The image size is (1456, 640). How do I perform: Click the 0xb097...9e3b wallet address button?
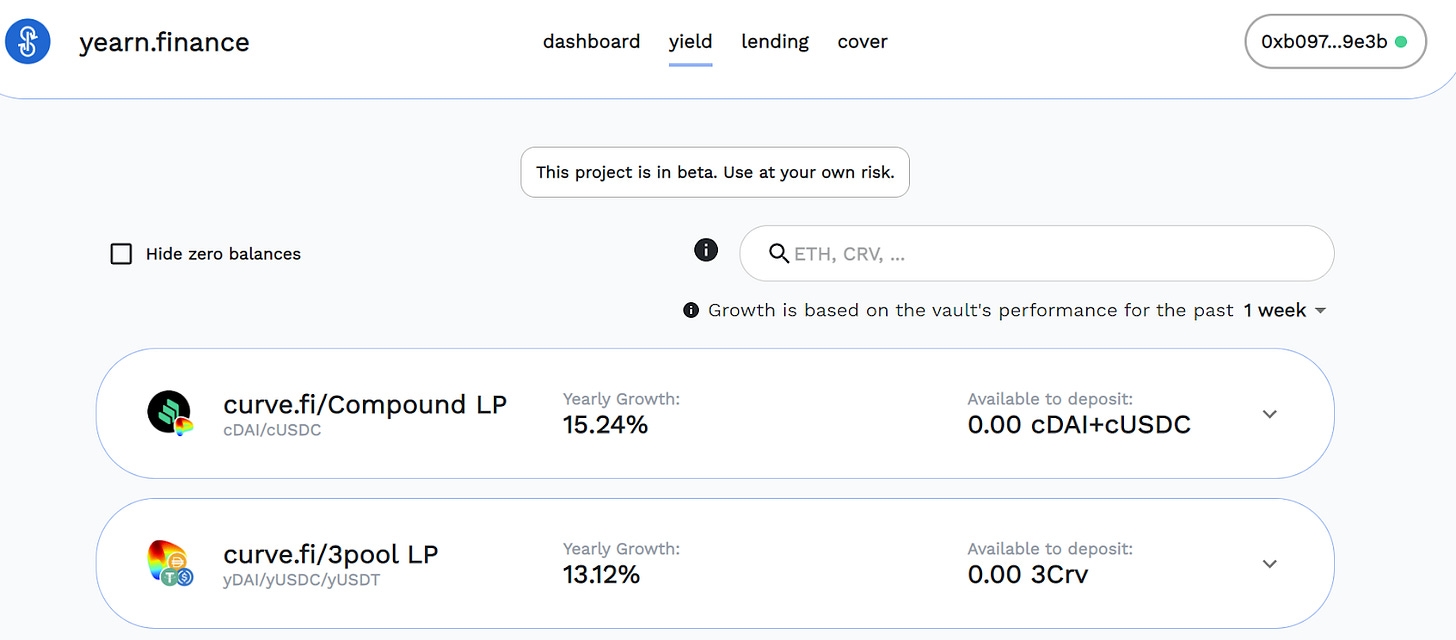click(x=1335, y=42)
